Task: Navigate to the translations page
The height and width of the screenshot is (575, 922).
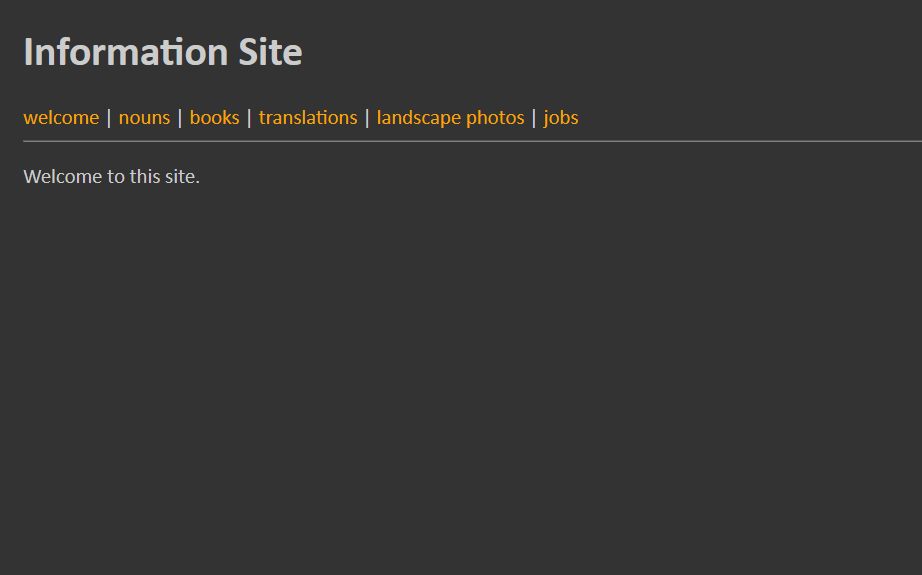Action: pos(308,118)
